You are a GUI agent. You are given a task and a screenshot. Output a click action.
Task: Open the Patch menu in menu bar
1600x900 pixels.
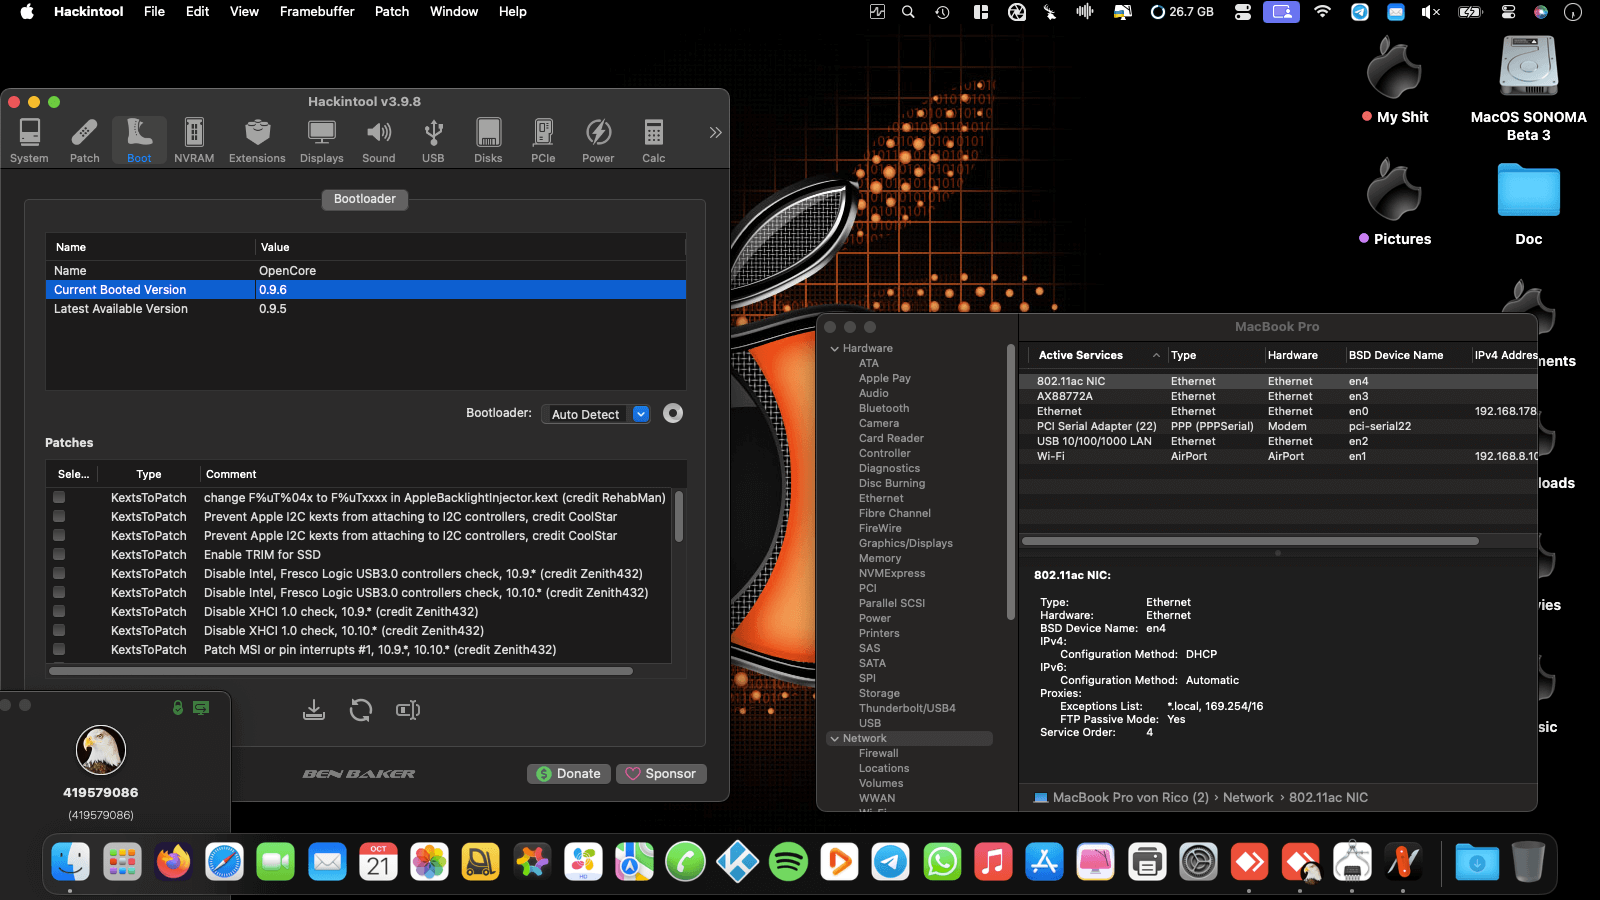point(392,12)
